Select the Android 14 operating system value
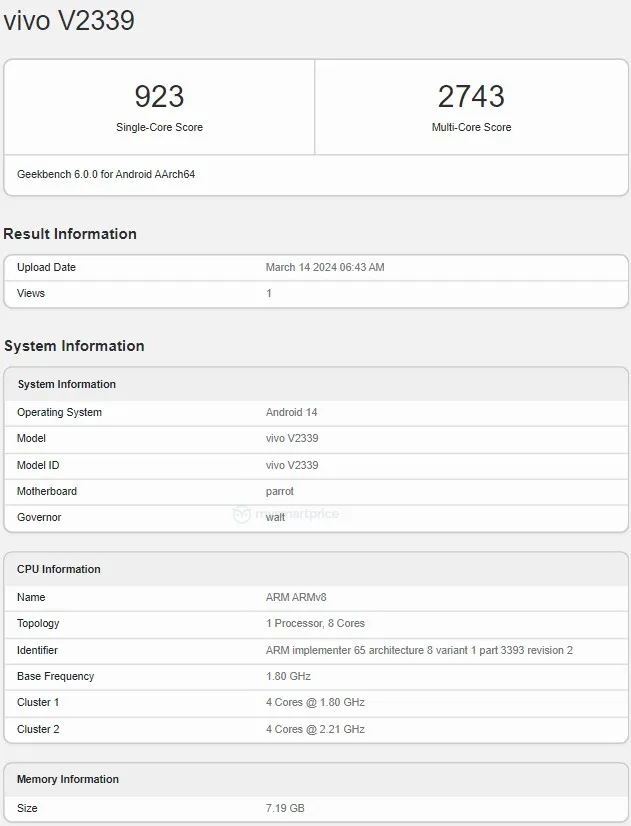The width and height of the screenshot is (631, 826). 291,412
